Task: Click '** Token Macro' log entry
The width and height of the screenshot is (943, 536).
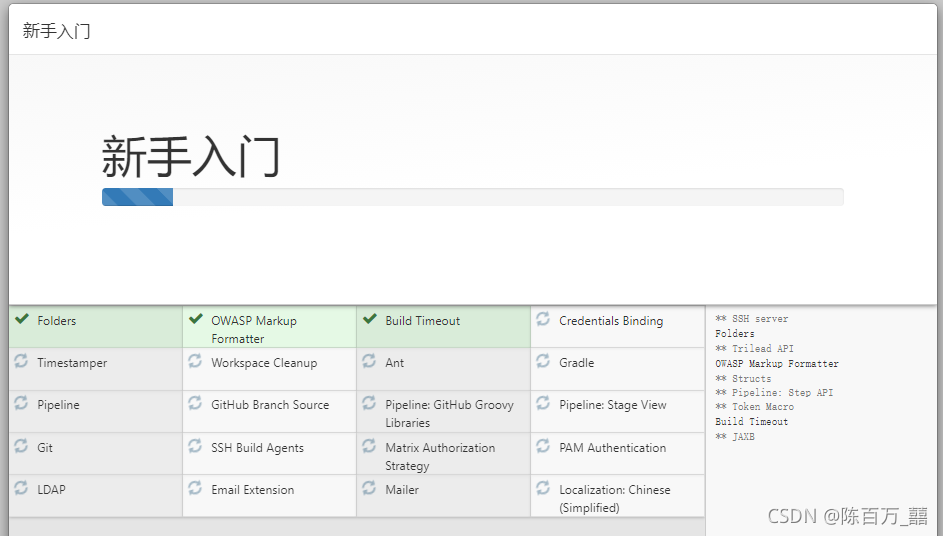Action: click(754, 407)
